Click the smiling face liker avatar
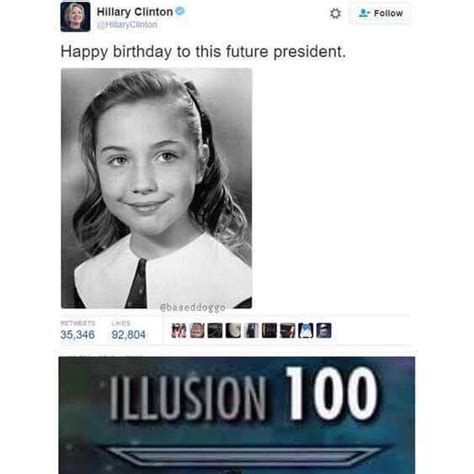 coord(197,330)
